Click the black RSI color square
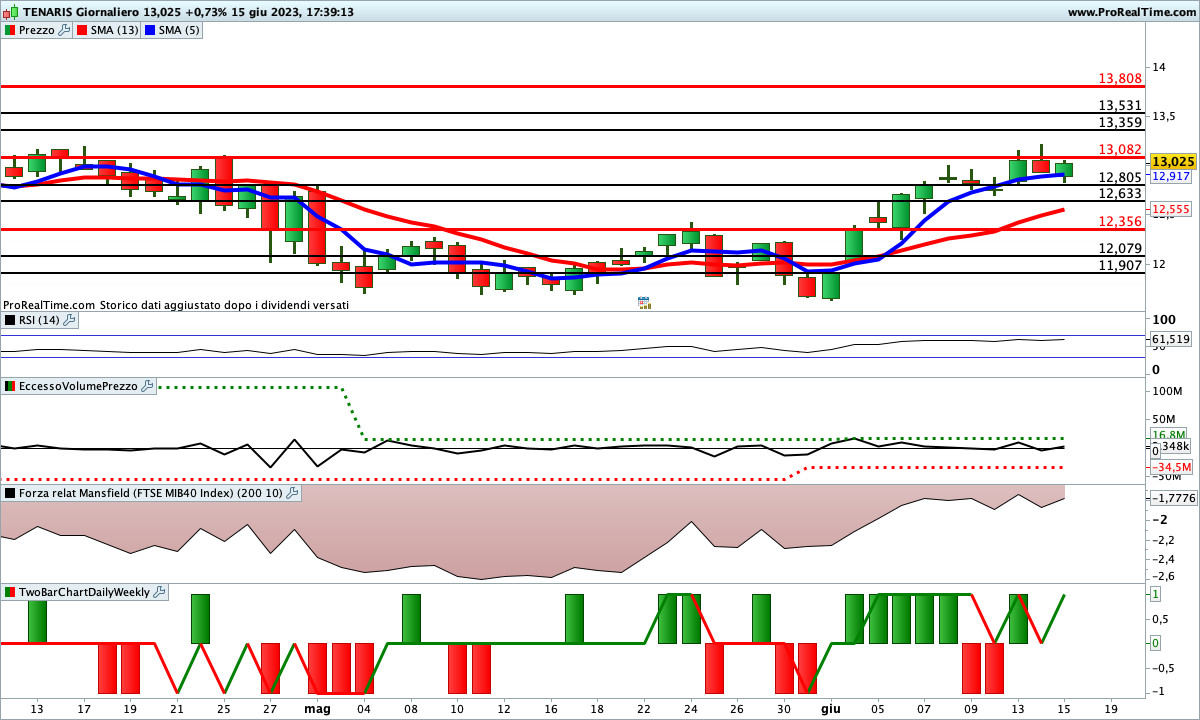1200x720 pixels. pos(10,320)
